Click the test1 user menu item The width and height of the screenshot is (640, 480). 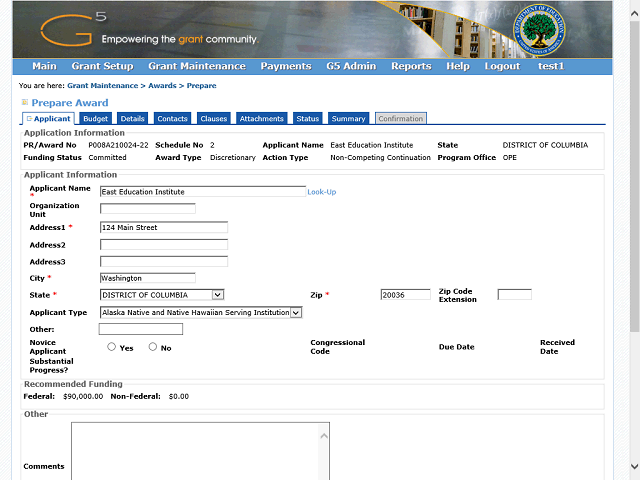point(551,66)
